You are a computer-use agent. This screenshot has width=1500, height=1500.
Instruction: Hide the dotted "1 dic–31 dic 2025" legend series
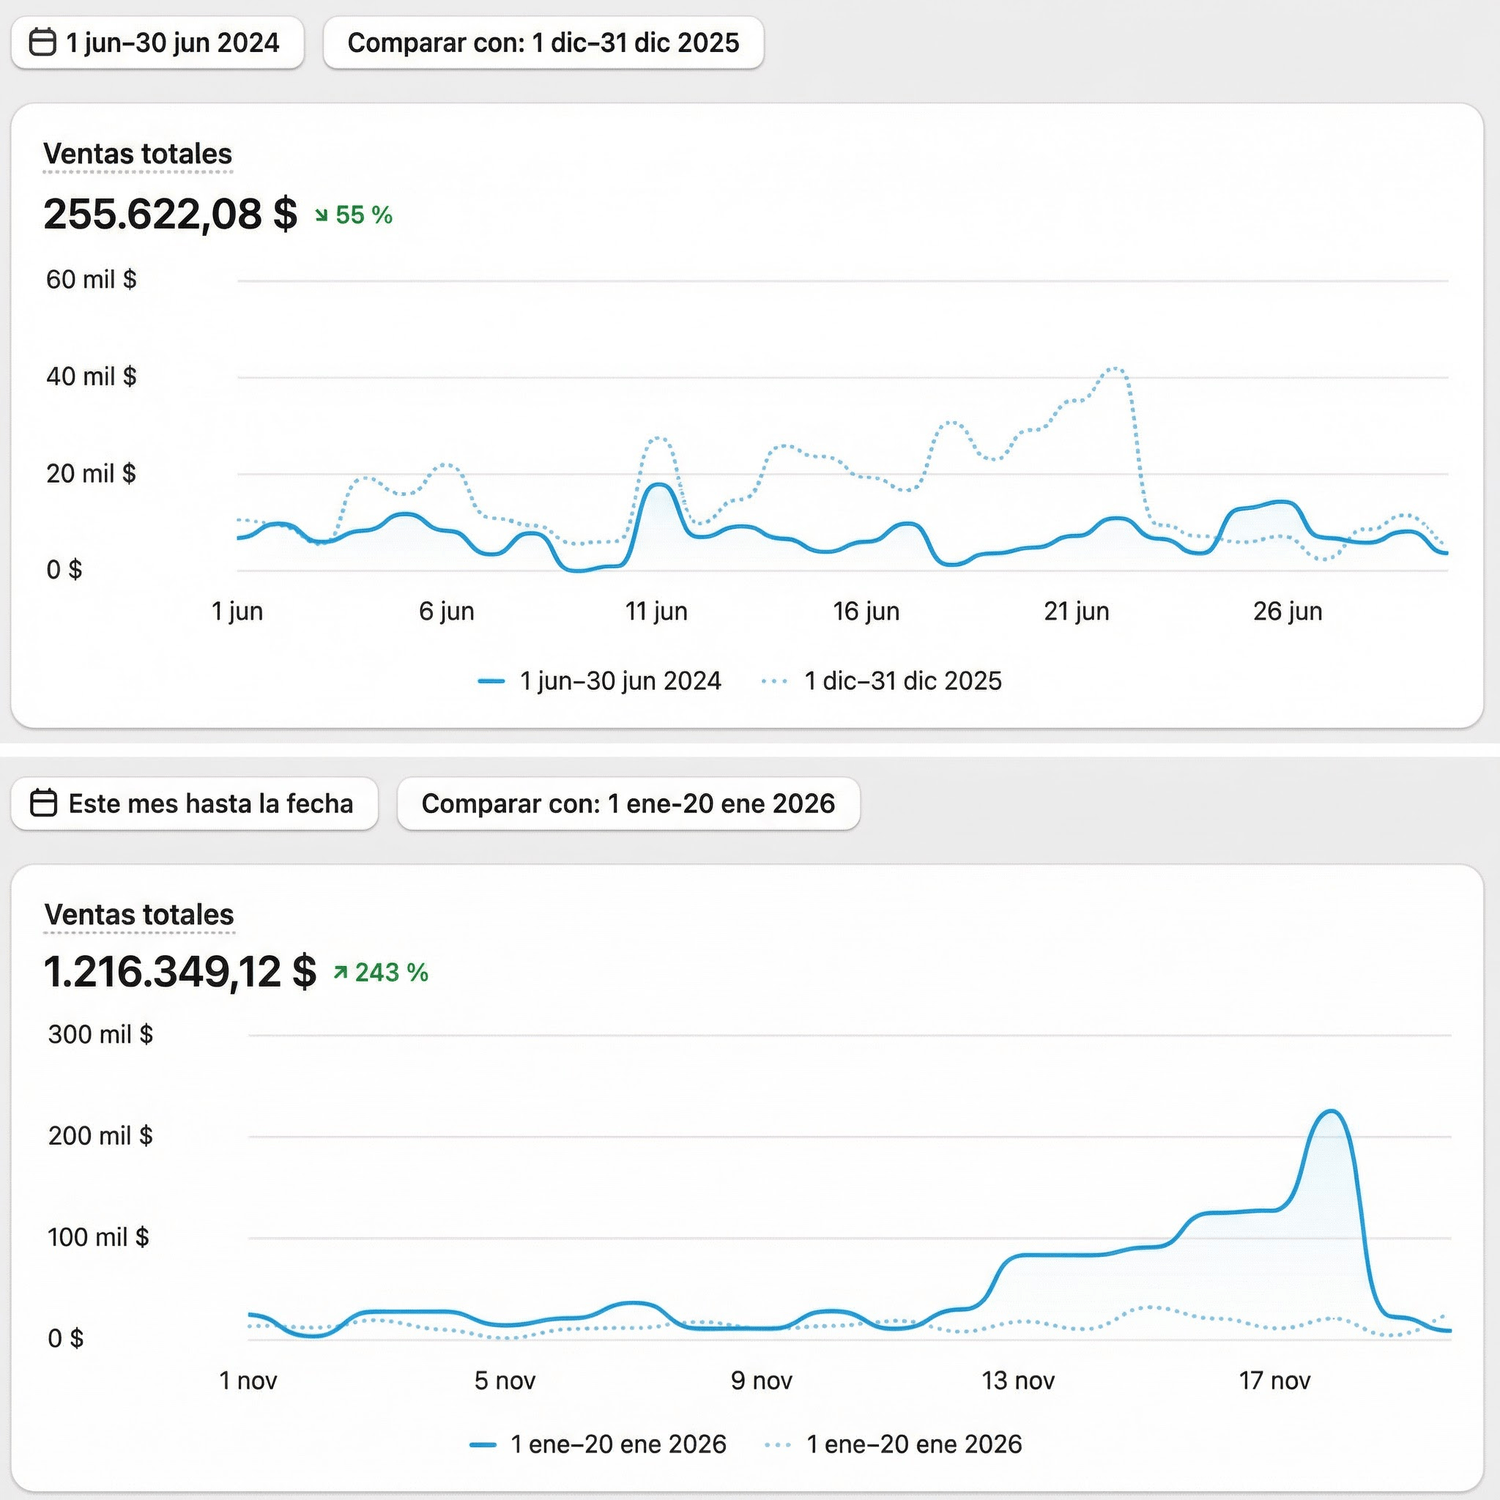click(x=882, y=681)
